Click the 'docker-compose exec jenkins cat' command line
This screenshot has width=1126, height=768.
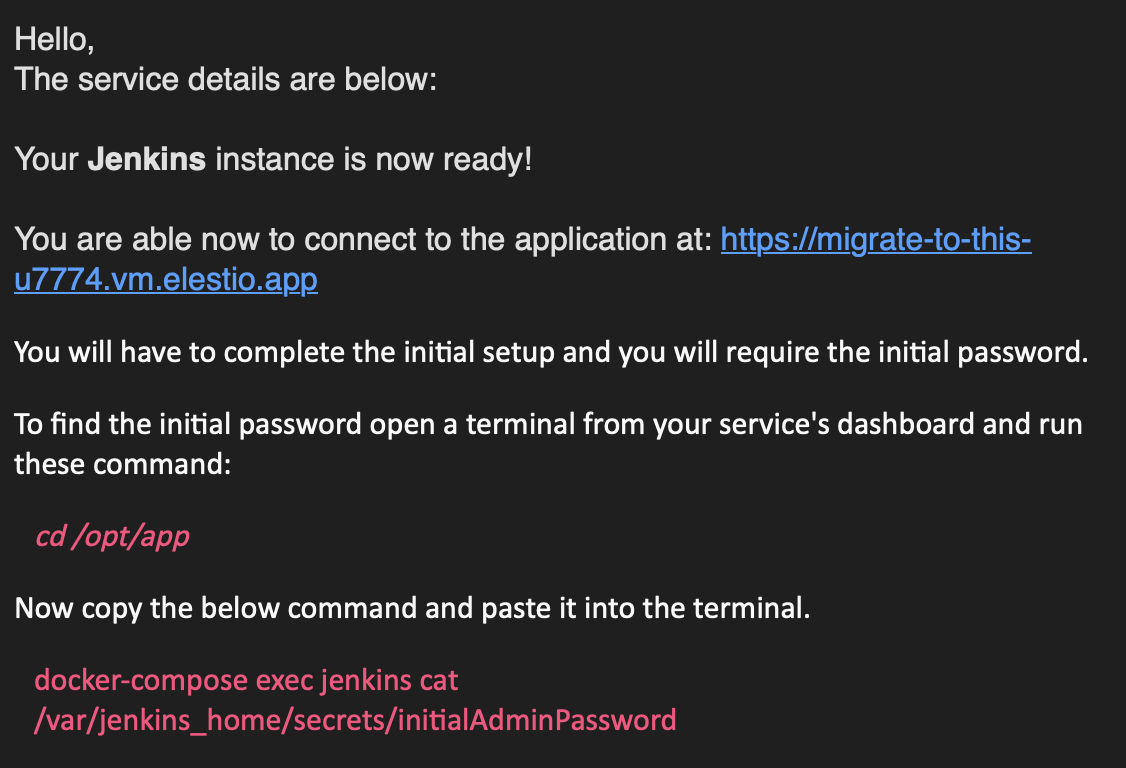click(x=246, y=681)
